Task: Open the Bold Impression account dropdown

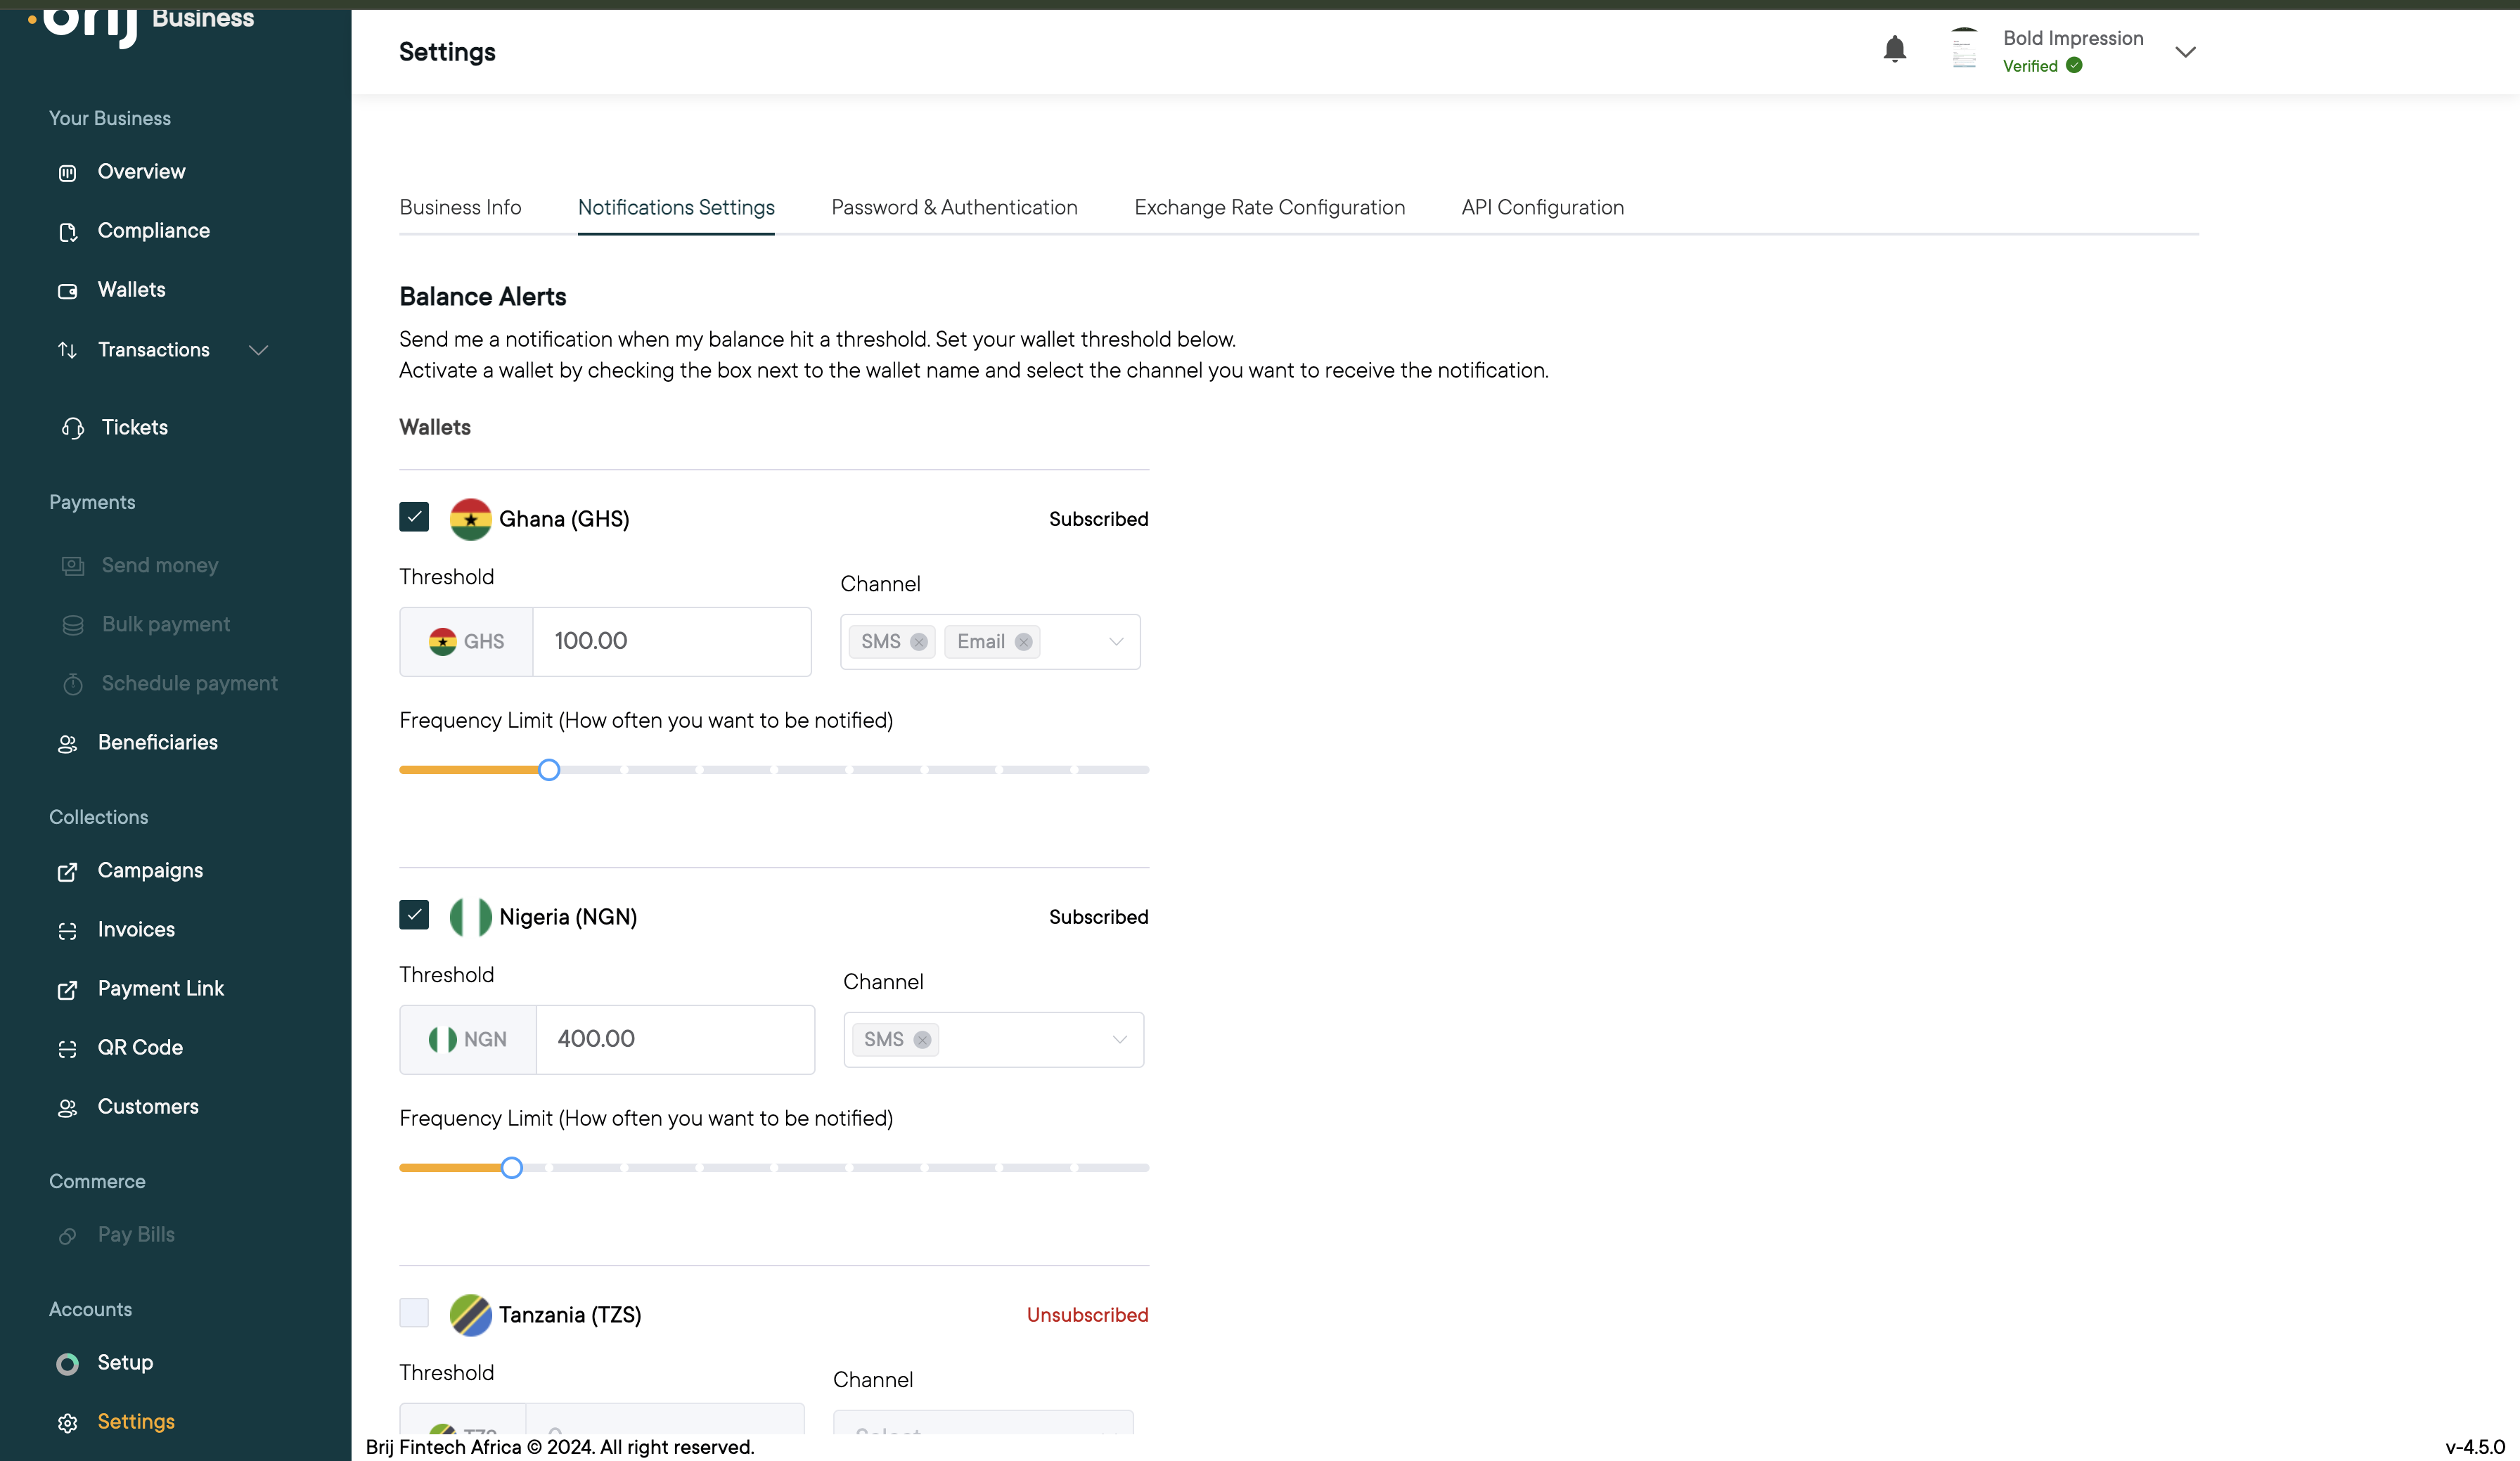Action: (x=2185, y=52)
